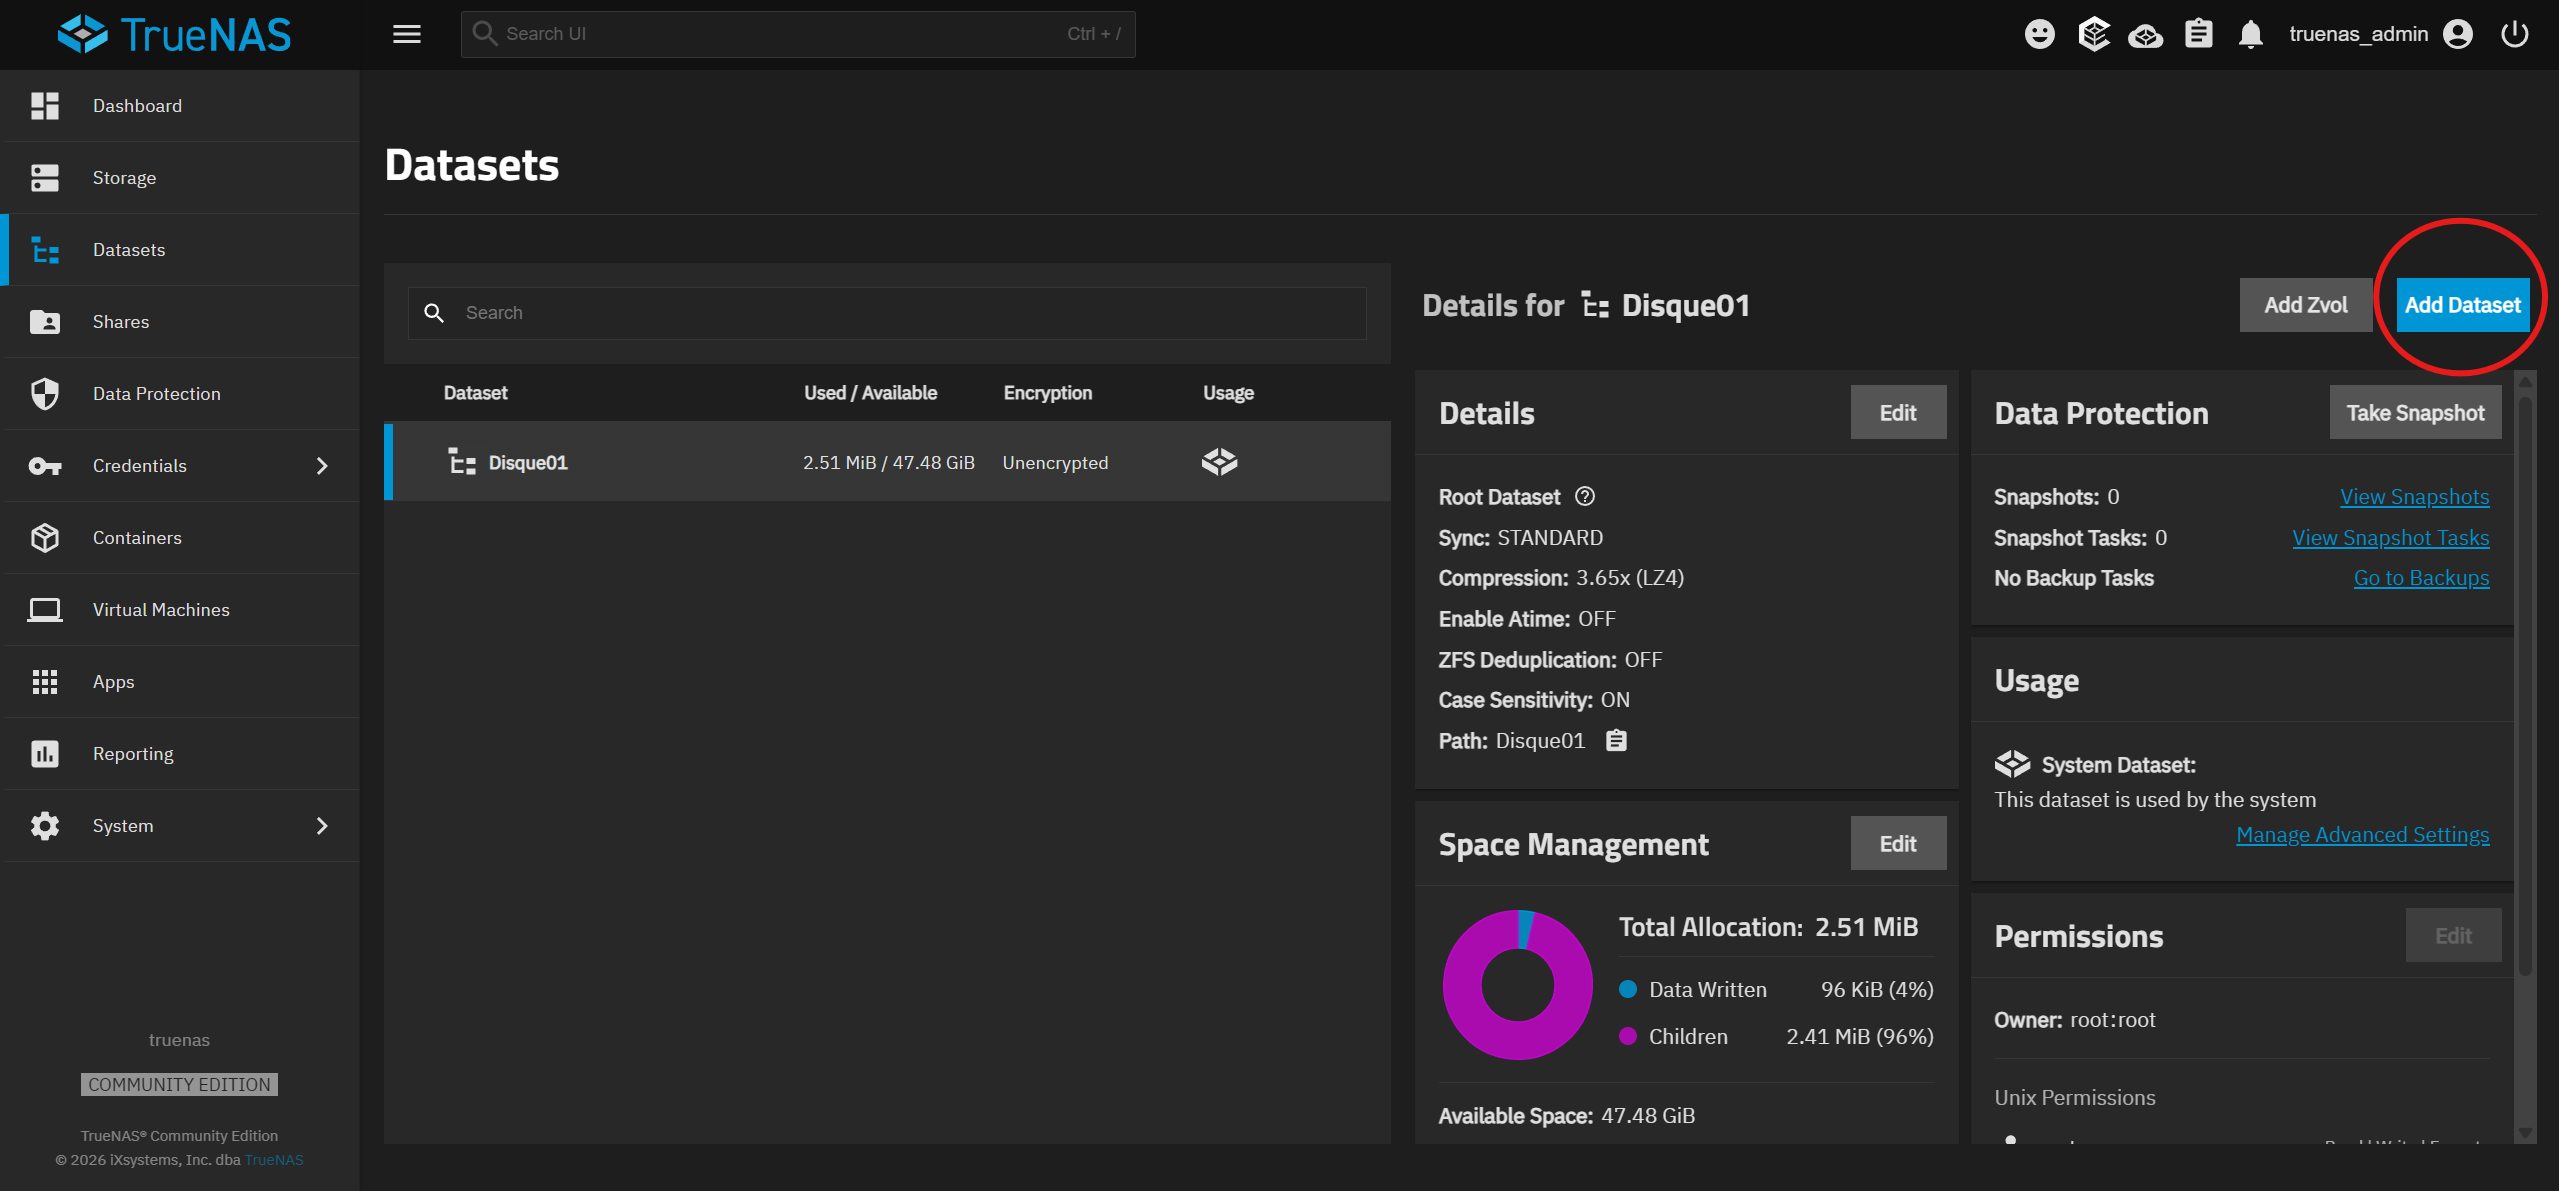This screenshot has height=1191, width=2559.
Task: Toggle the hamburger side menu
Action: (407, 34)
